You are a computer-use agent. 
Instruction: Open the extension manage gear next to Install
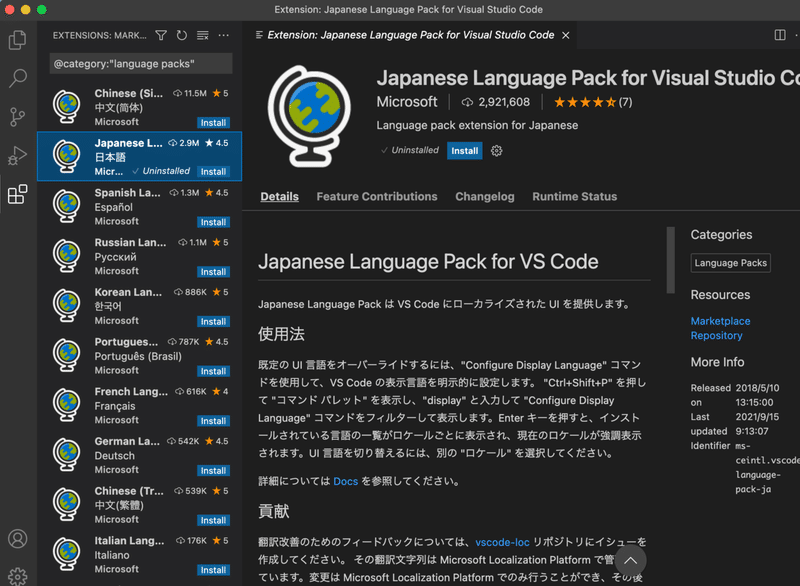[x=496, y=150]
